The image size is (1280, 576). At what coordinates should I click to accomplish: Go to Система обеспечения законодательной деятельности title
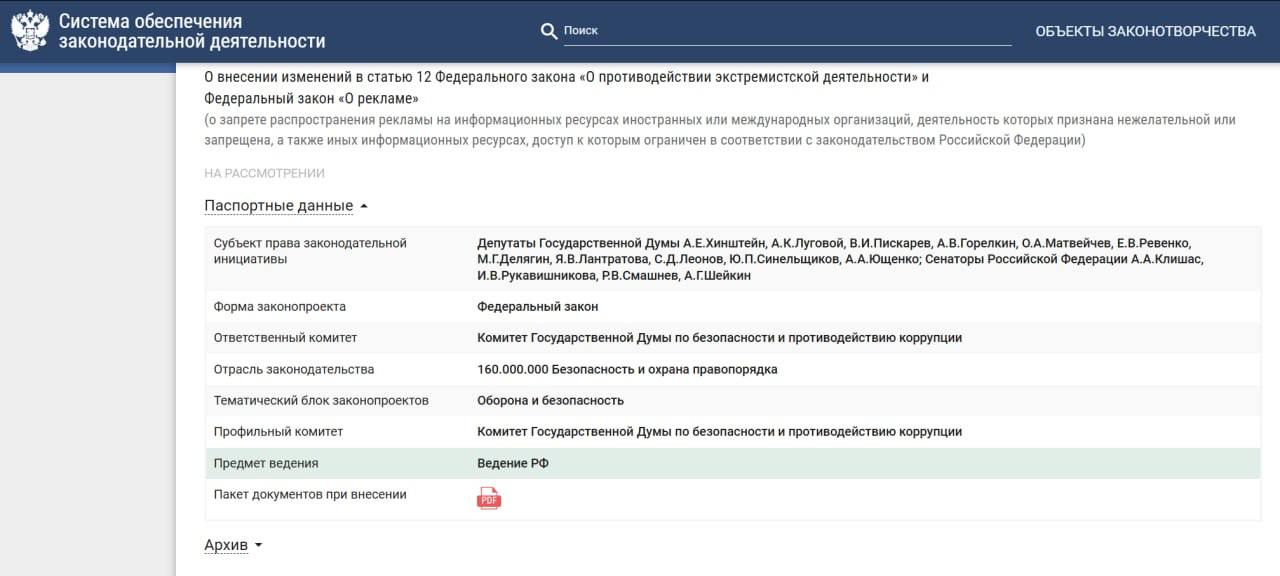(191, 31)
